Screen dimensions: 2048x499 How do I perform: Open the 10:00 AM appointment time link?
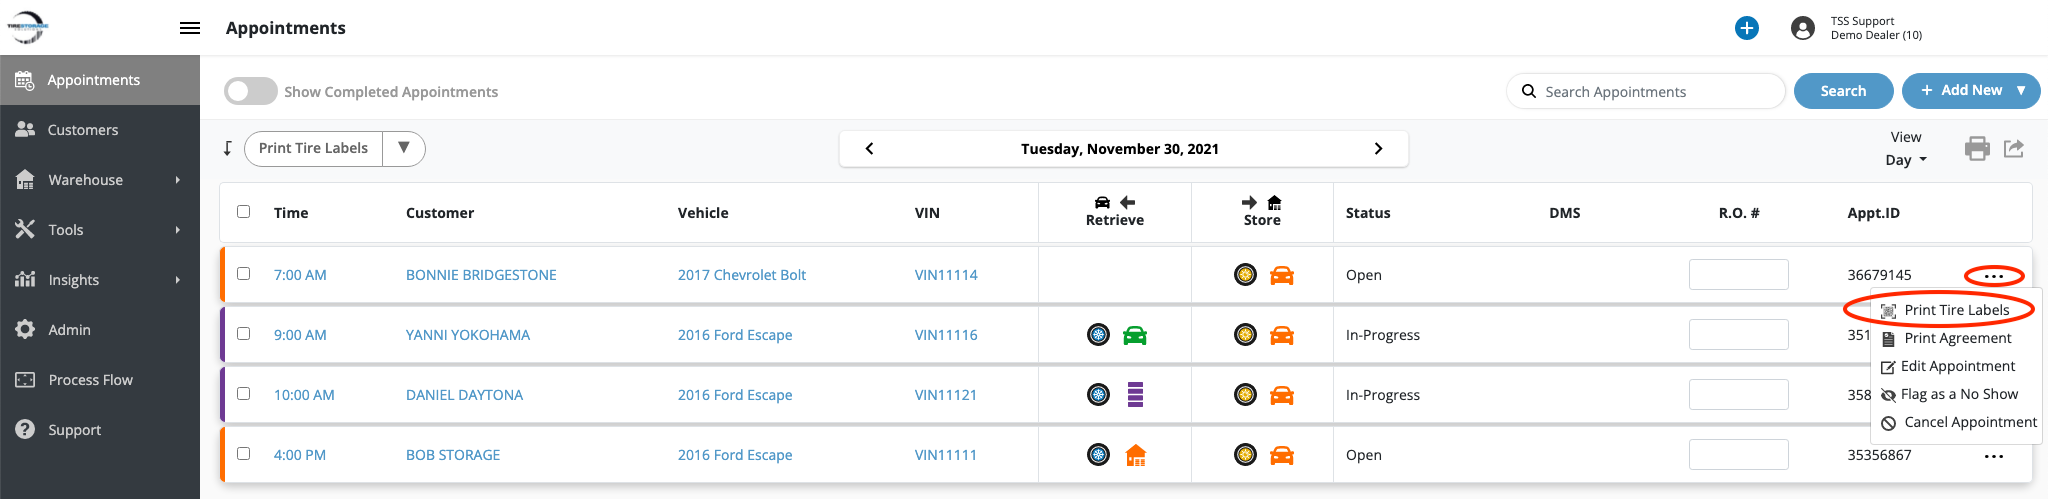(x=304, y=395)
